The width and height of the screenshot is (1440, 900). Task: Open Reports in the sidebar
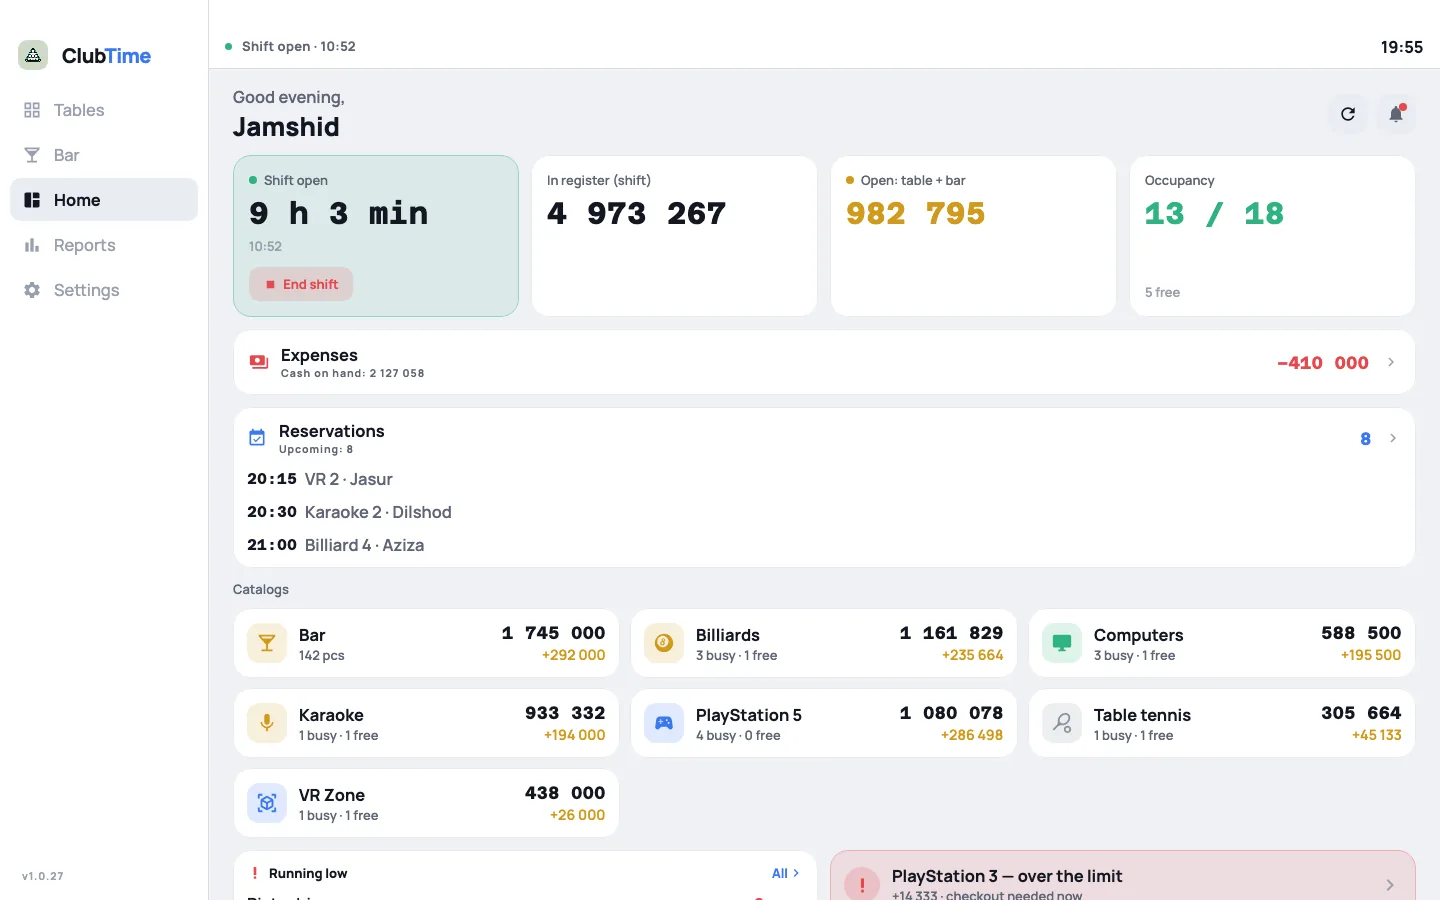(104, 245)
